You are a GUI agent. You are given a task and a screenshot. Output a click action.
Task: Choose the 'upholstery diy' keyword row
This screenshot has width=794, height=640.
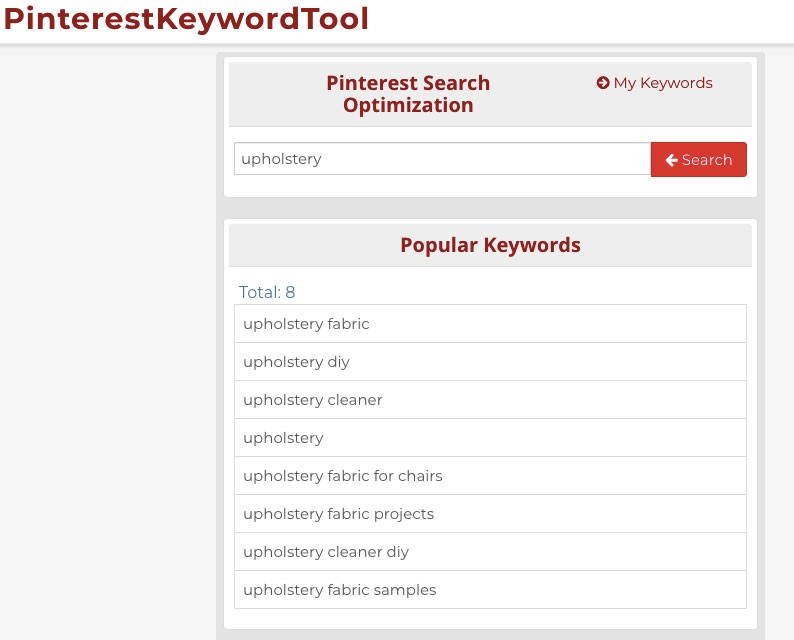click(296, 362)
